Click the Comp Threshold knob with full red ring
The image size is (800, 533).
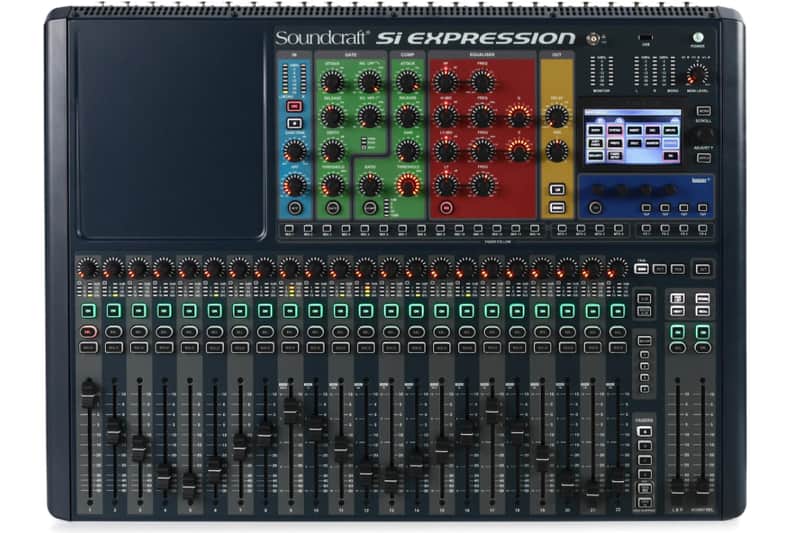(x=407, y=186)
